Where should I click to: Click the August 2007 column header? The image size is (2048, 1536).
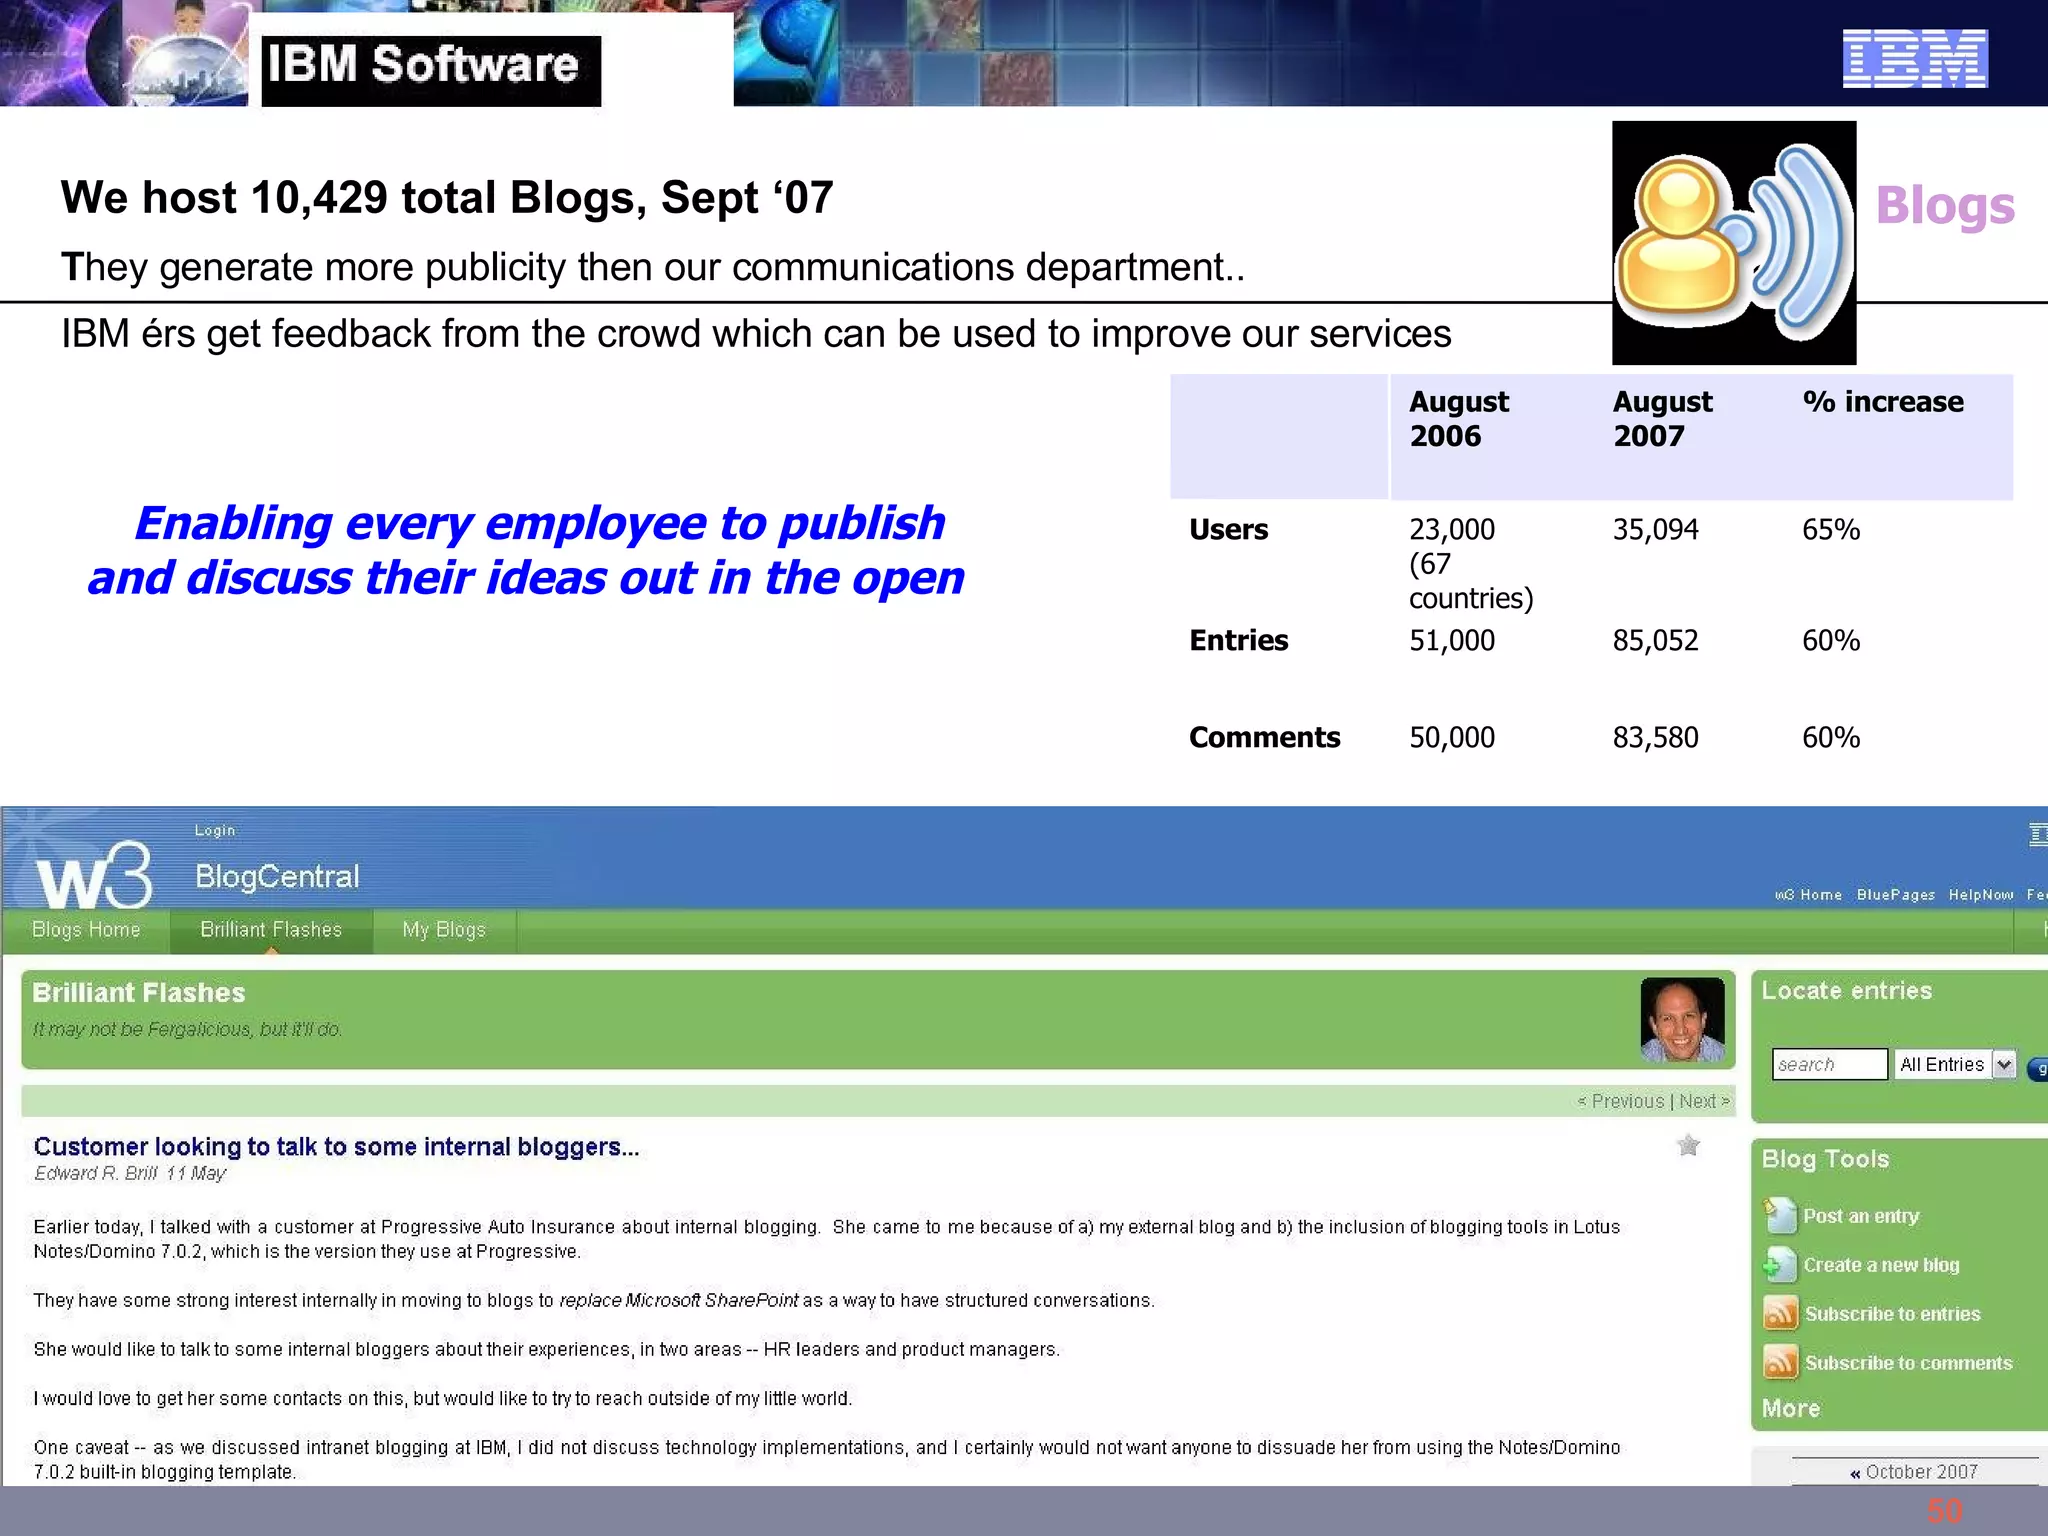coord(1662,419)
